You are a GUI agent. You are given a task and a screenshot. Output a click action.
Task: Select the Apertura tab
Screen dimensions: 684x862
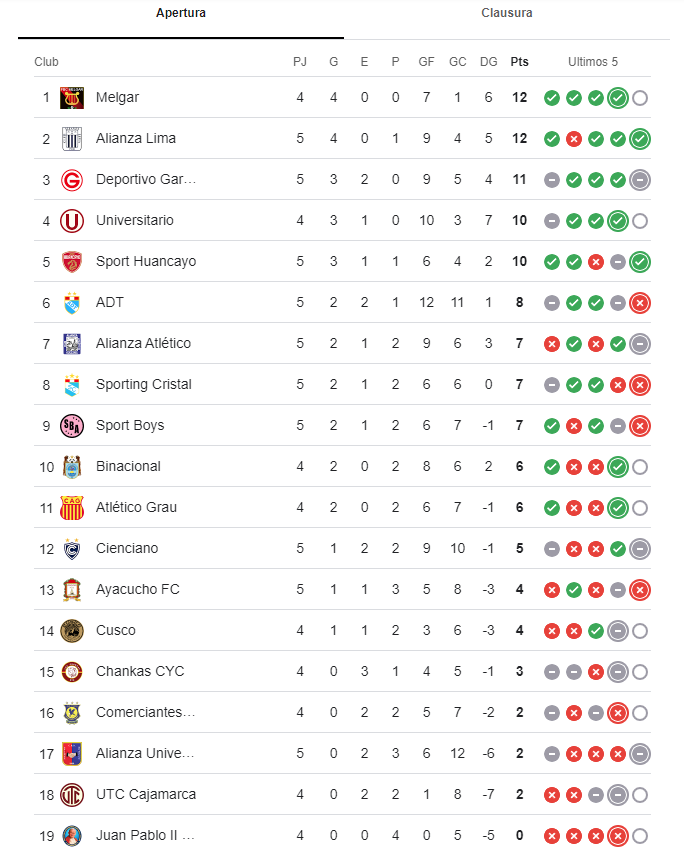tap(181, 14)
